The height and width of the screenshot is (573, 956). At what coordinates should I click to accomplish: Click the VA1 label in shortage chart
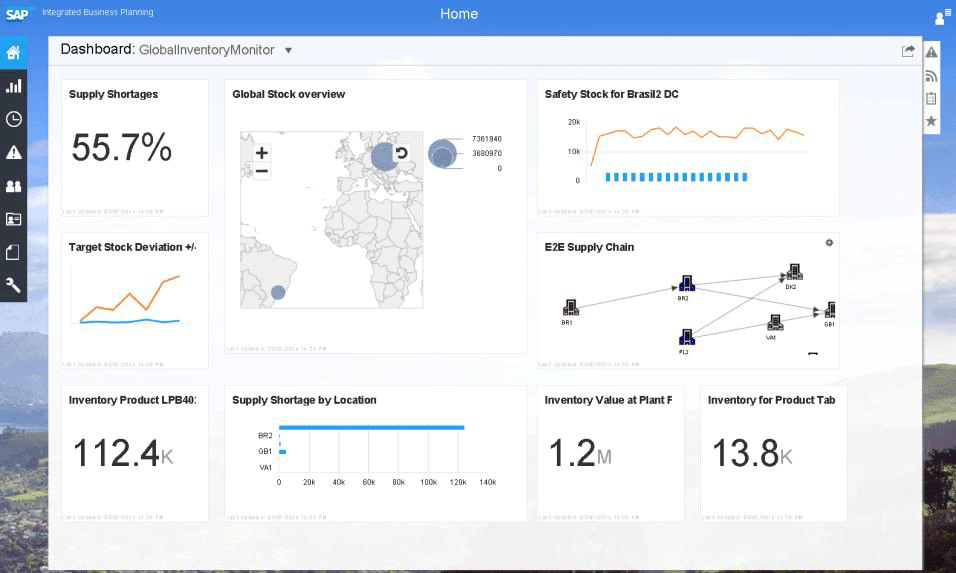[266, 468]
